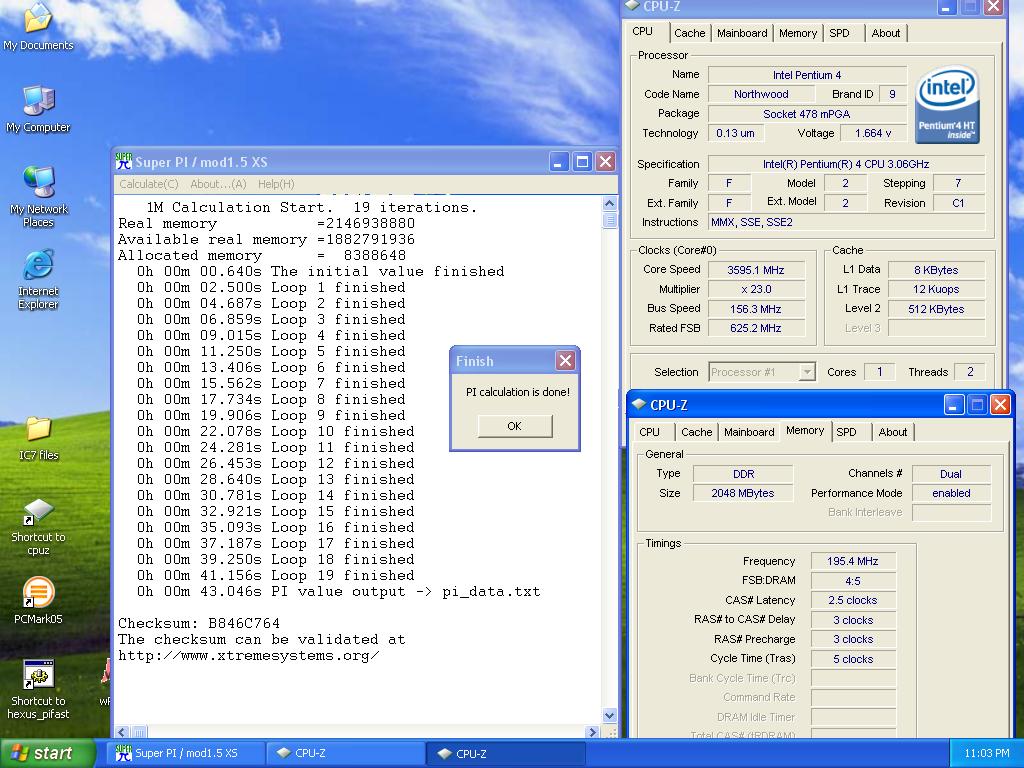1024x768 pixels.
Task: Click Super PI vertical scrollbar down arrow
Action: click(609, 715)
